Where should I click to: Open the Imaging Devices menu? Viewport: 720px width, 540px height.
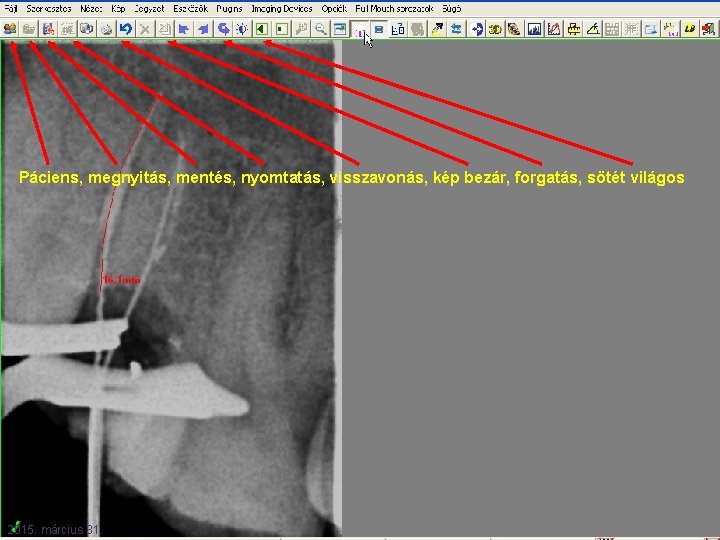pyautogui.click(x=281, y=9)
